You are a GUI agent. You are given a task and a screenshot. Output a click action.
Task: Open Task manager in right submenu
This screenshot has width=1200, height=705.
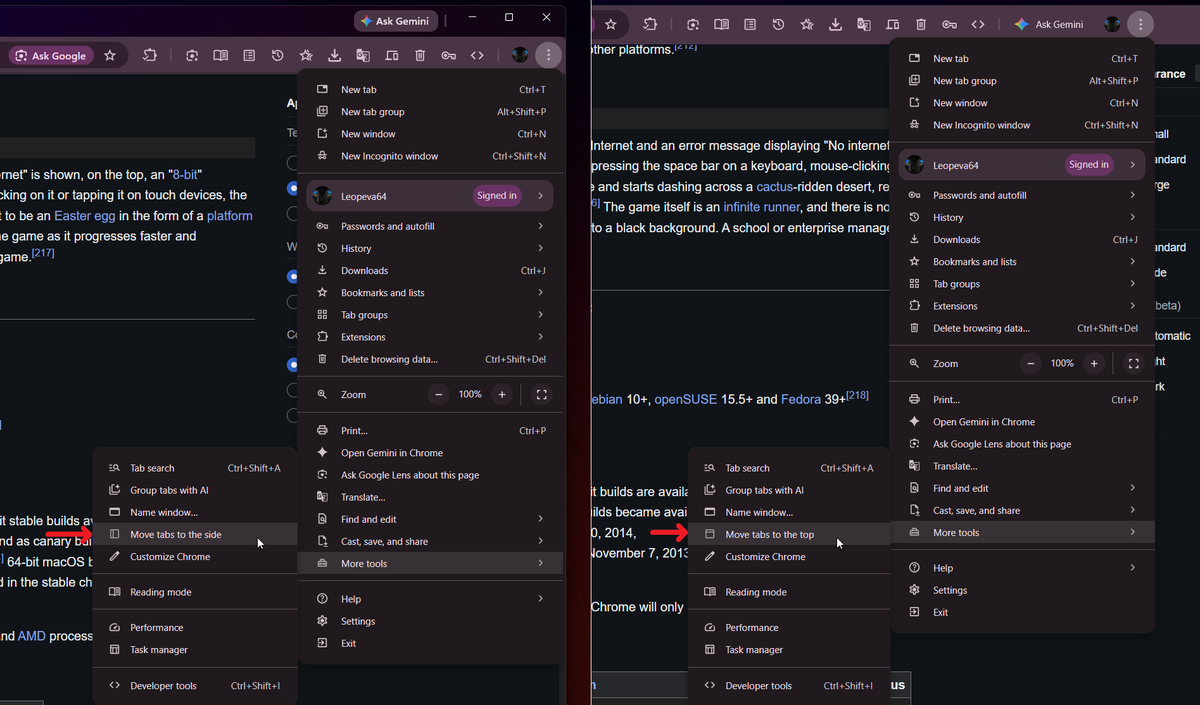coord(789,650)
